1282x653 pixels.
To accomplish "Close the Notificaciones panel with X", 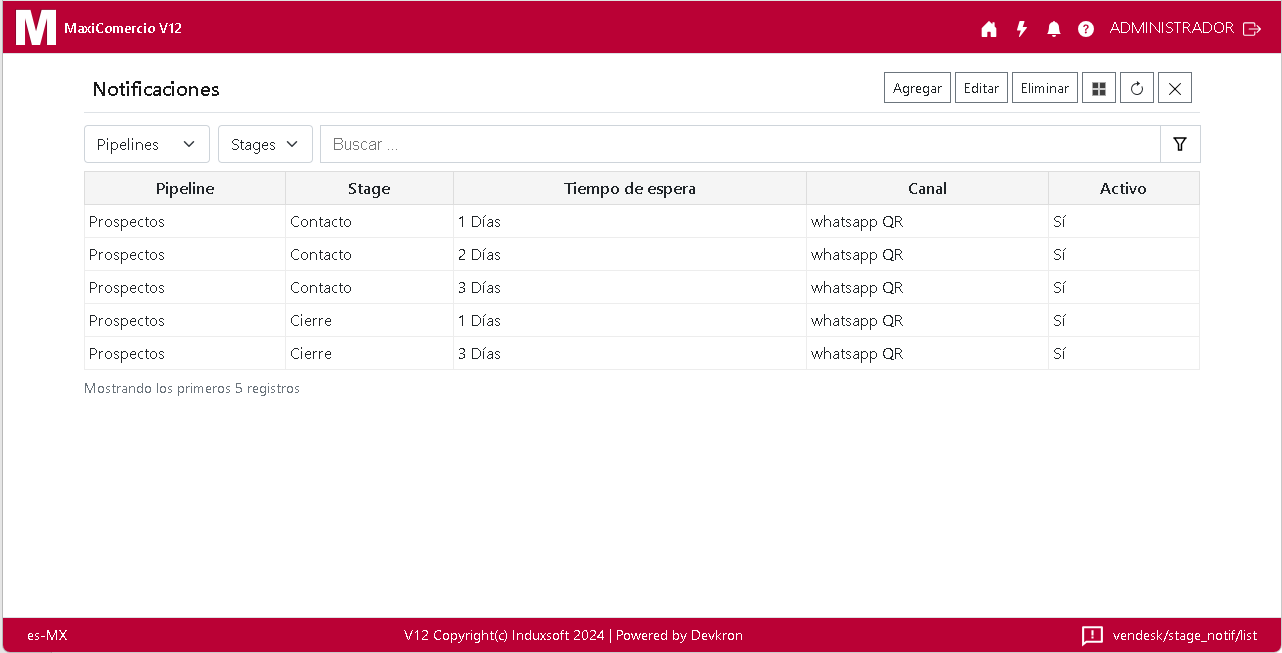I will tap(1175, 88).
